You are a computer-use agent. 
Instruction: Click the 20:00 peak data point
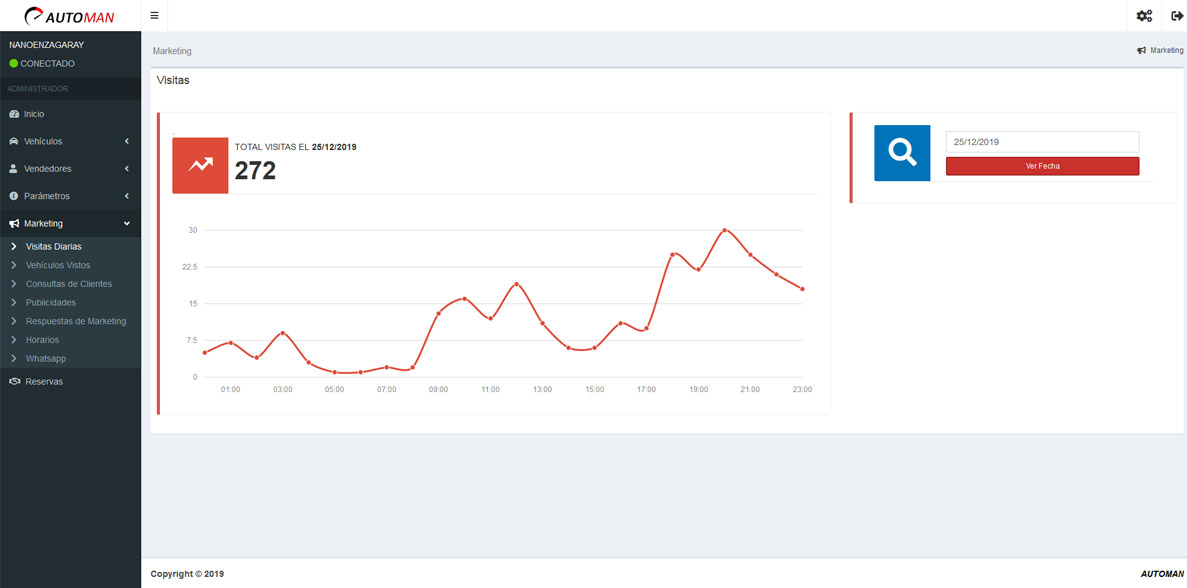[724, 230]
